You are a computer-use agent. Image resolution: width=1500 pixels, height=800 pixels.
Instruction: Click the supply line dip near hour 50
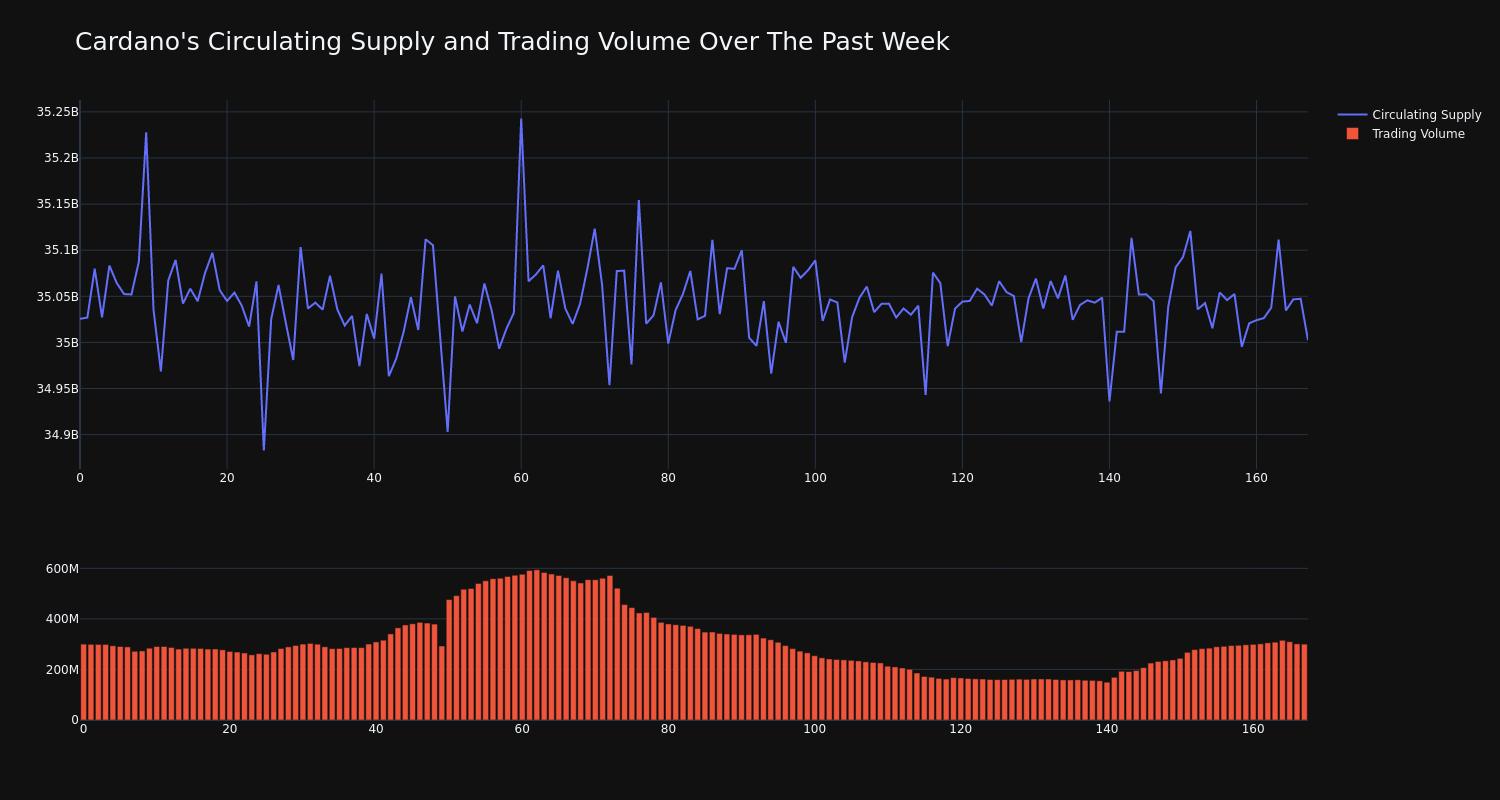click(447, 431)
